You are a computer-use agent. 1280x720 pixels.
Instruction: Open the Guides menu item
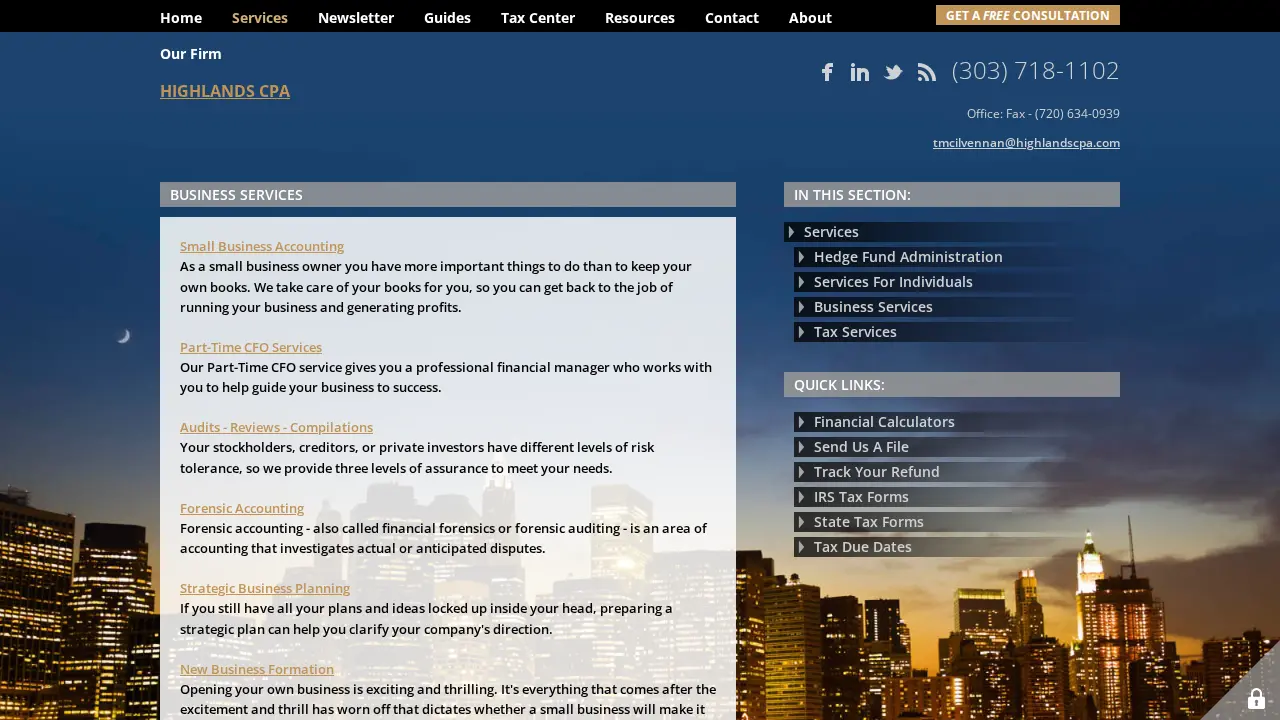447,17
